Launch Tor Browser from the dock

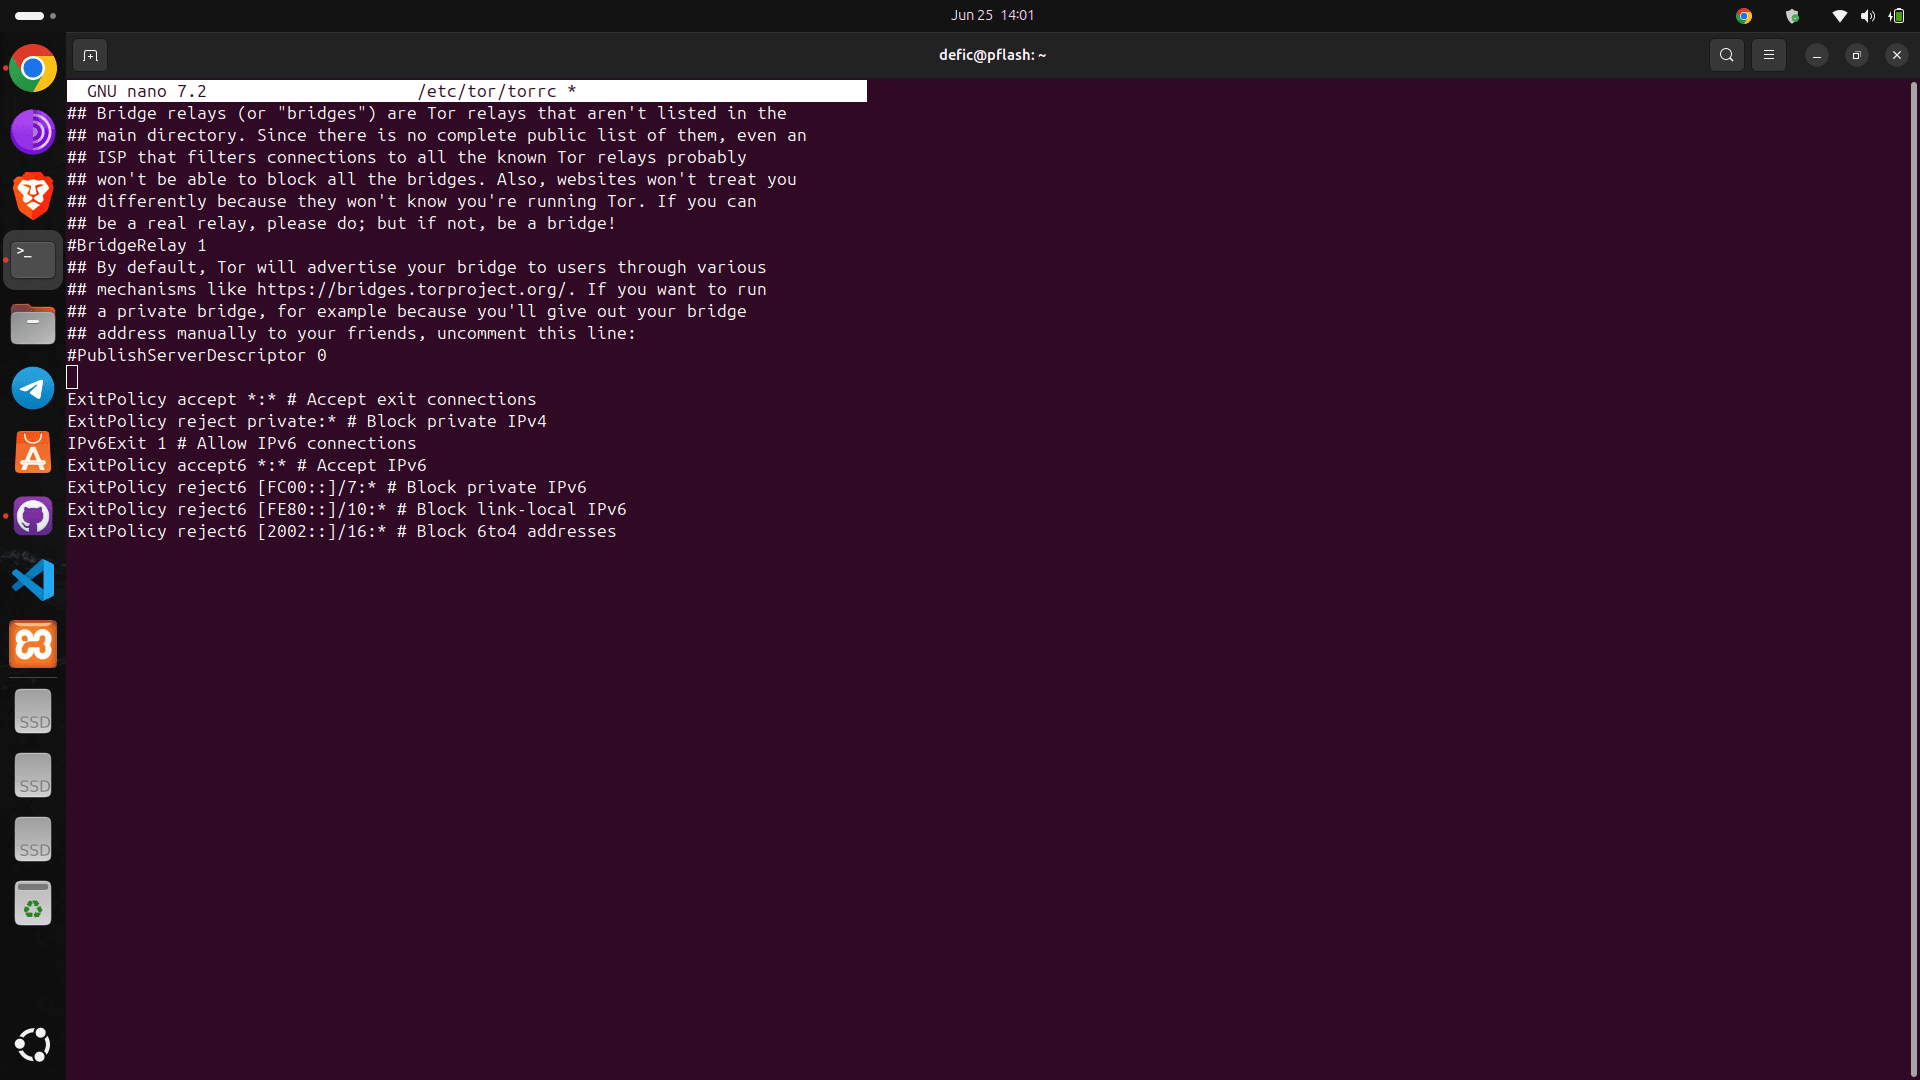[33, 132]
